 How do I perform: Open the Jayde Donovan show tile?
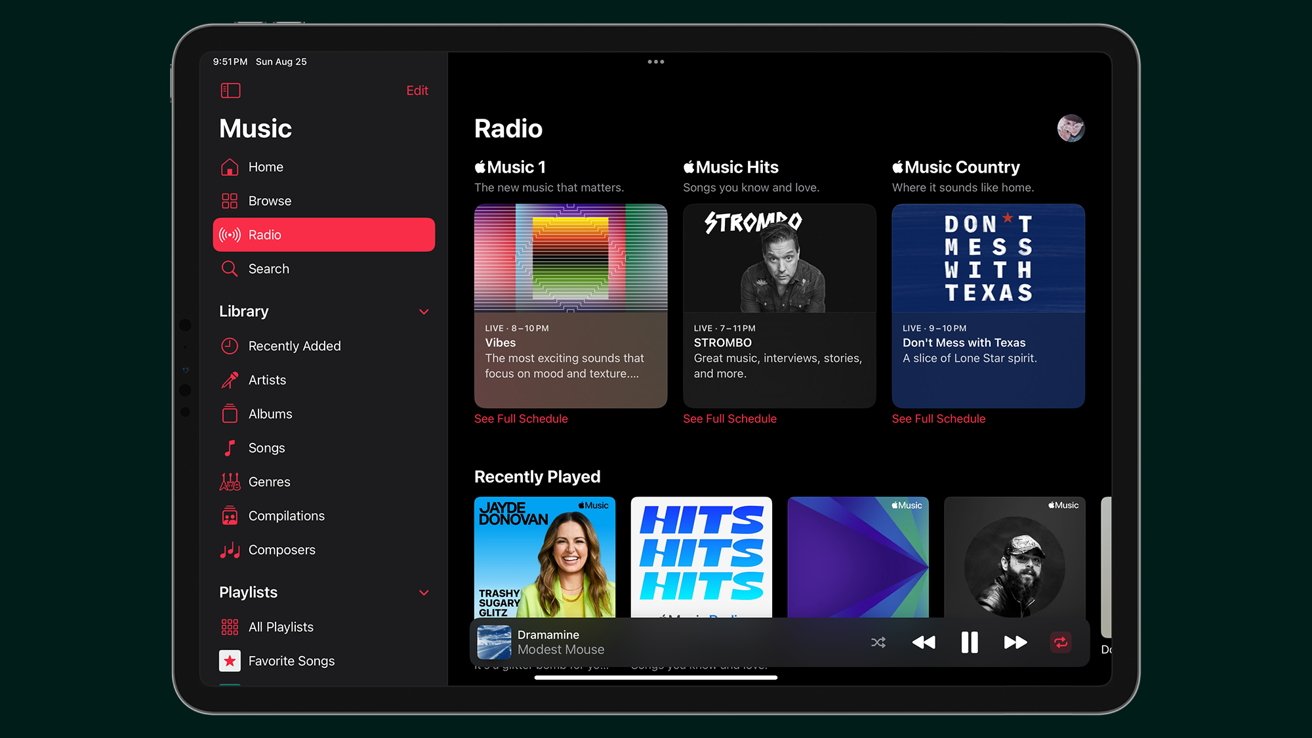pyautogui.click(x=545, y=558)
